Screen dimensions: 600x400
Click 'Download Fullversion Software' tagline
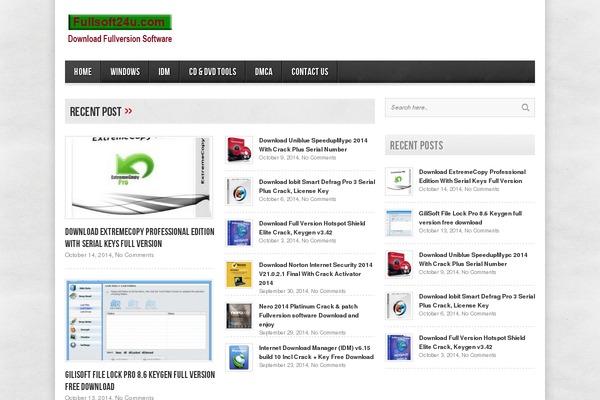pos(120,39)
